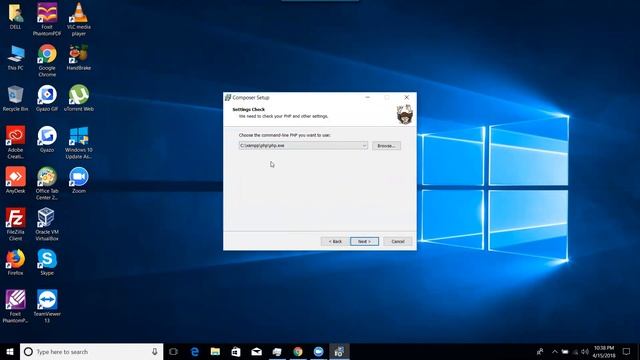Open FileZilla Client desktop icon
The width and height of the screenshot is (640, 360).
pos(16,224)
